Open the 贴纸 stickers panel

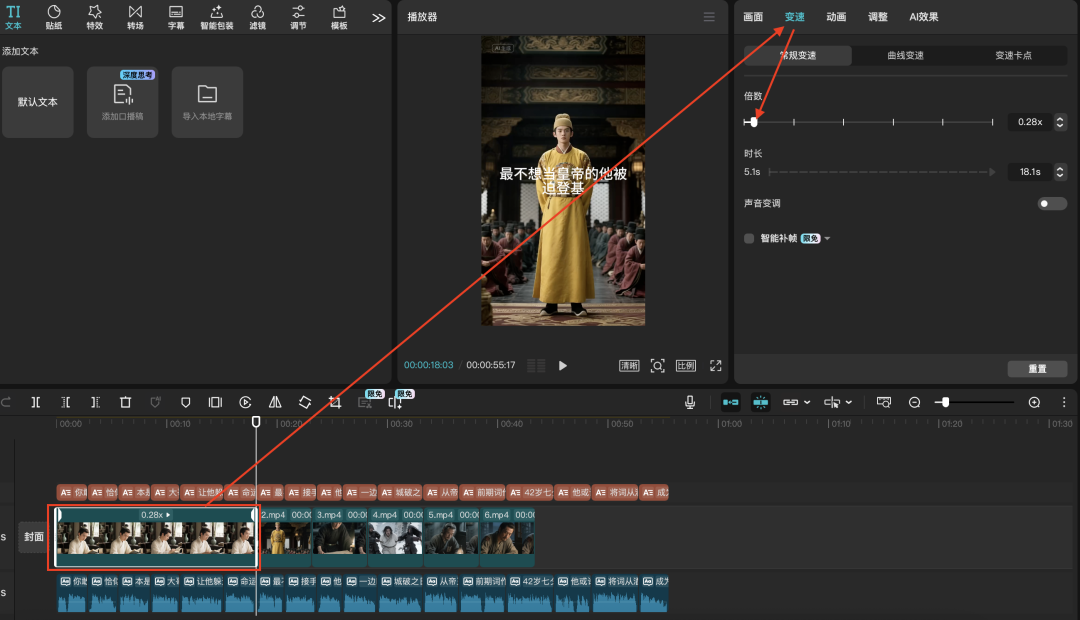(x=54, y=16)
